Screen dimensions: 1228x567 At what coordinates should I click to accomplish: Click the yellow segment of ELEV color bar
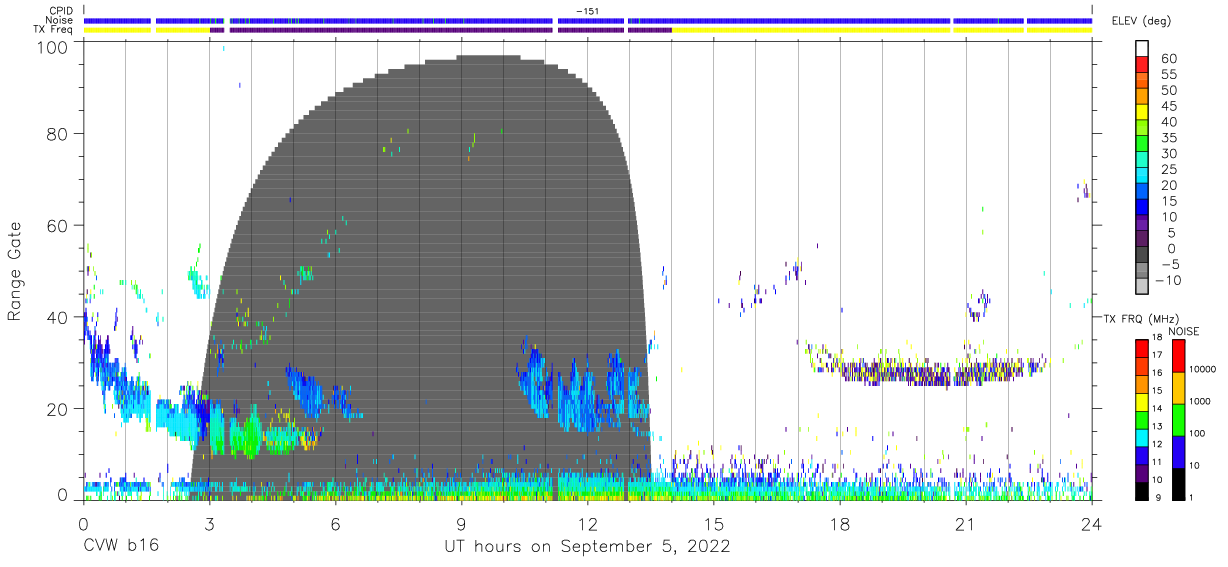click(1142, 112)
